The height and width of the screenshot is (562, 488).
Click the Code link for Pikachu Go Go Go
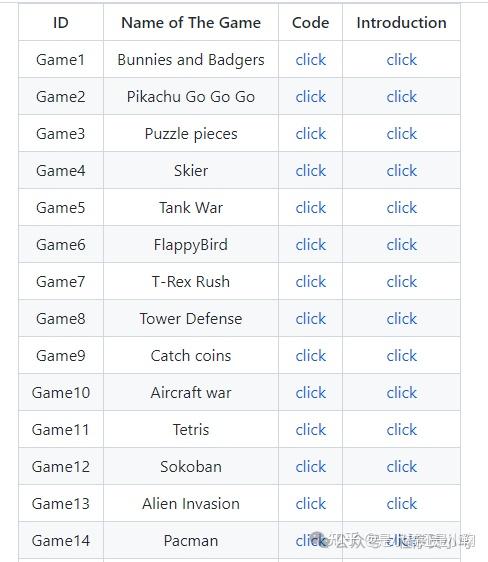coord(310,97)
